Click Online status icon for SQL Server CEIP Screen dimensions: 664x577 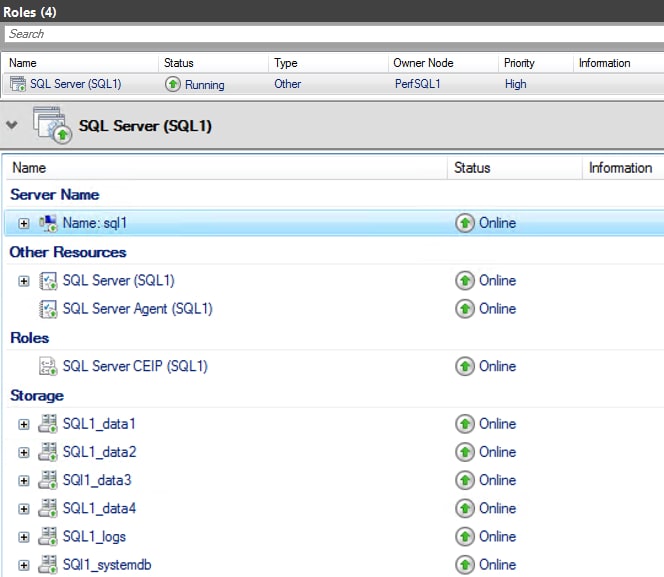(x=465, y=366)
